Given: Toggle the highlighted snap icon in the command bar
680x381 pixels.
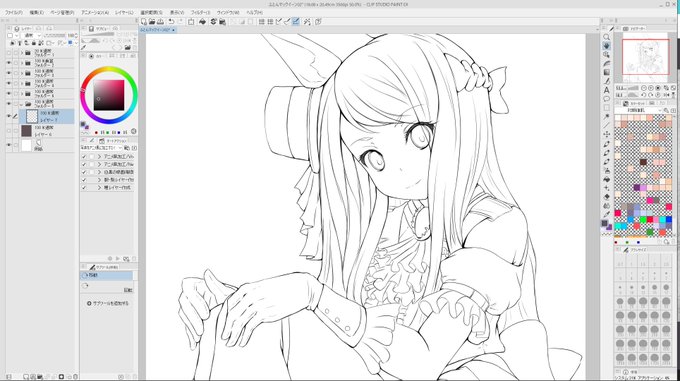Looking at the screenshot, I should coord(296,21).
